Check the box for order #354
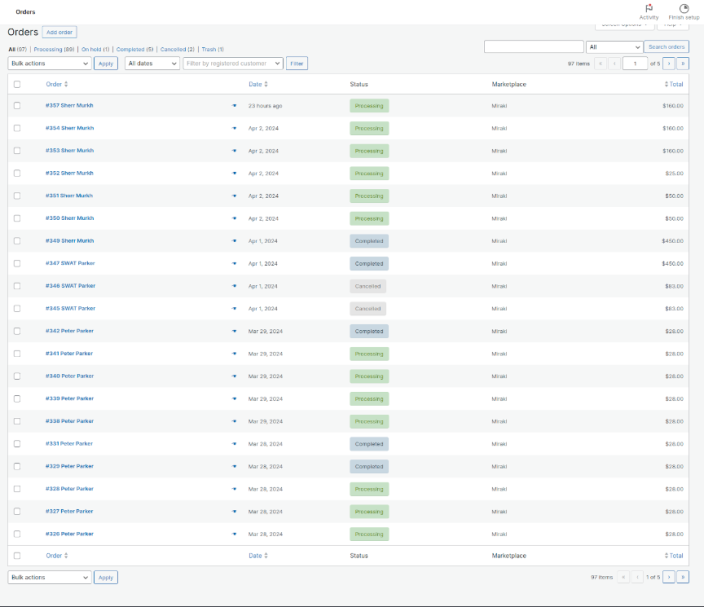Image resolution: width=704 pixels, height=607 pixels. pyautogui.click(x=17, y=128)
